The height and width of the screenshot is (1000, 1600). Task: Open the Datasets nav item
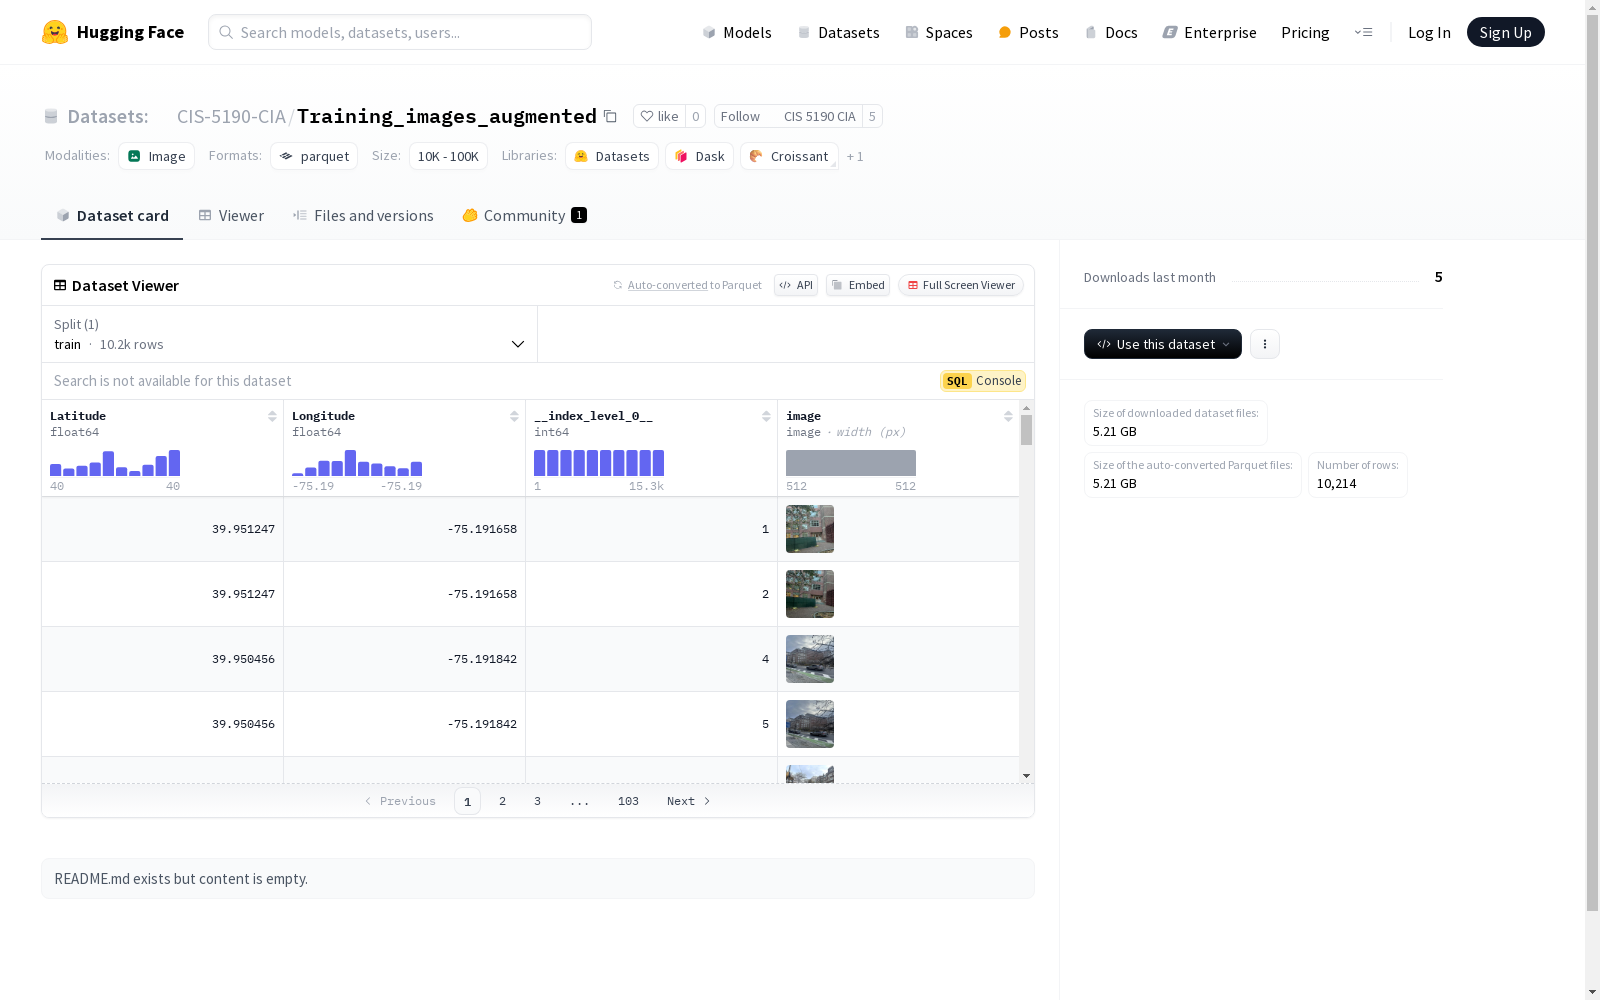pyautogui.click(x=838, y=32)
